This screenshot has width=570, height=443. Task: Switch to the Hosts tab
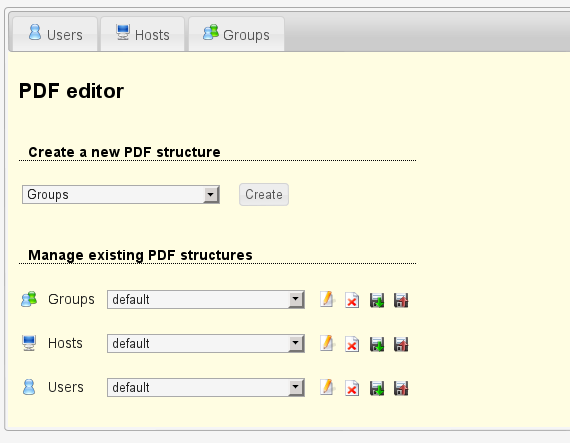point(142,34)
